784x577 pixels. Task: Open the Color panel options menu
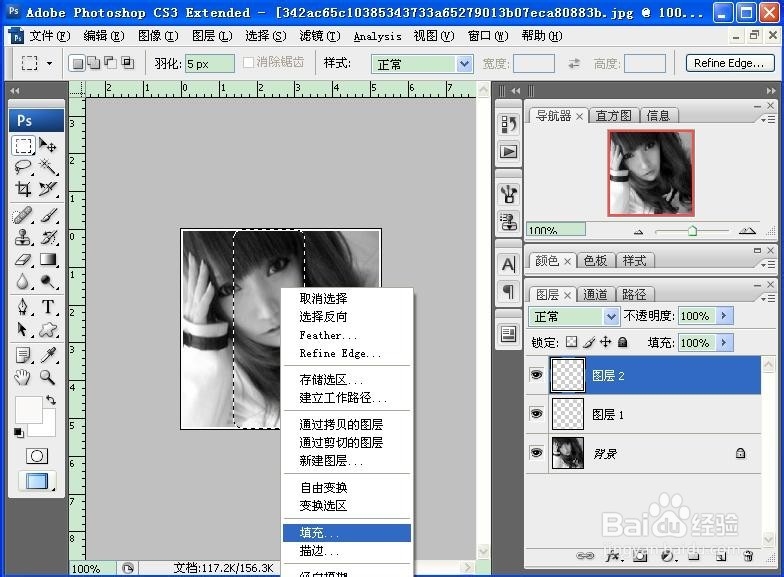click(x=768, y=264)
